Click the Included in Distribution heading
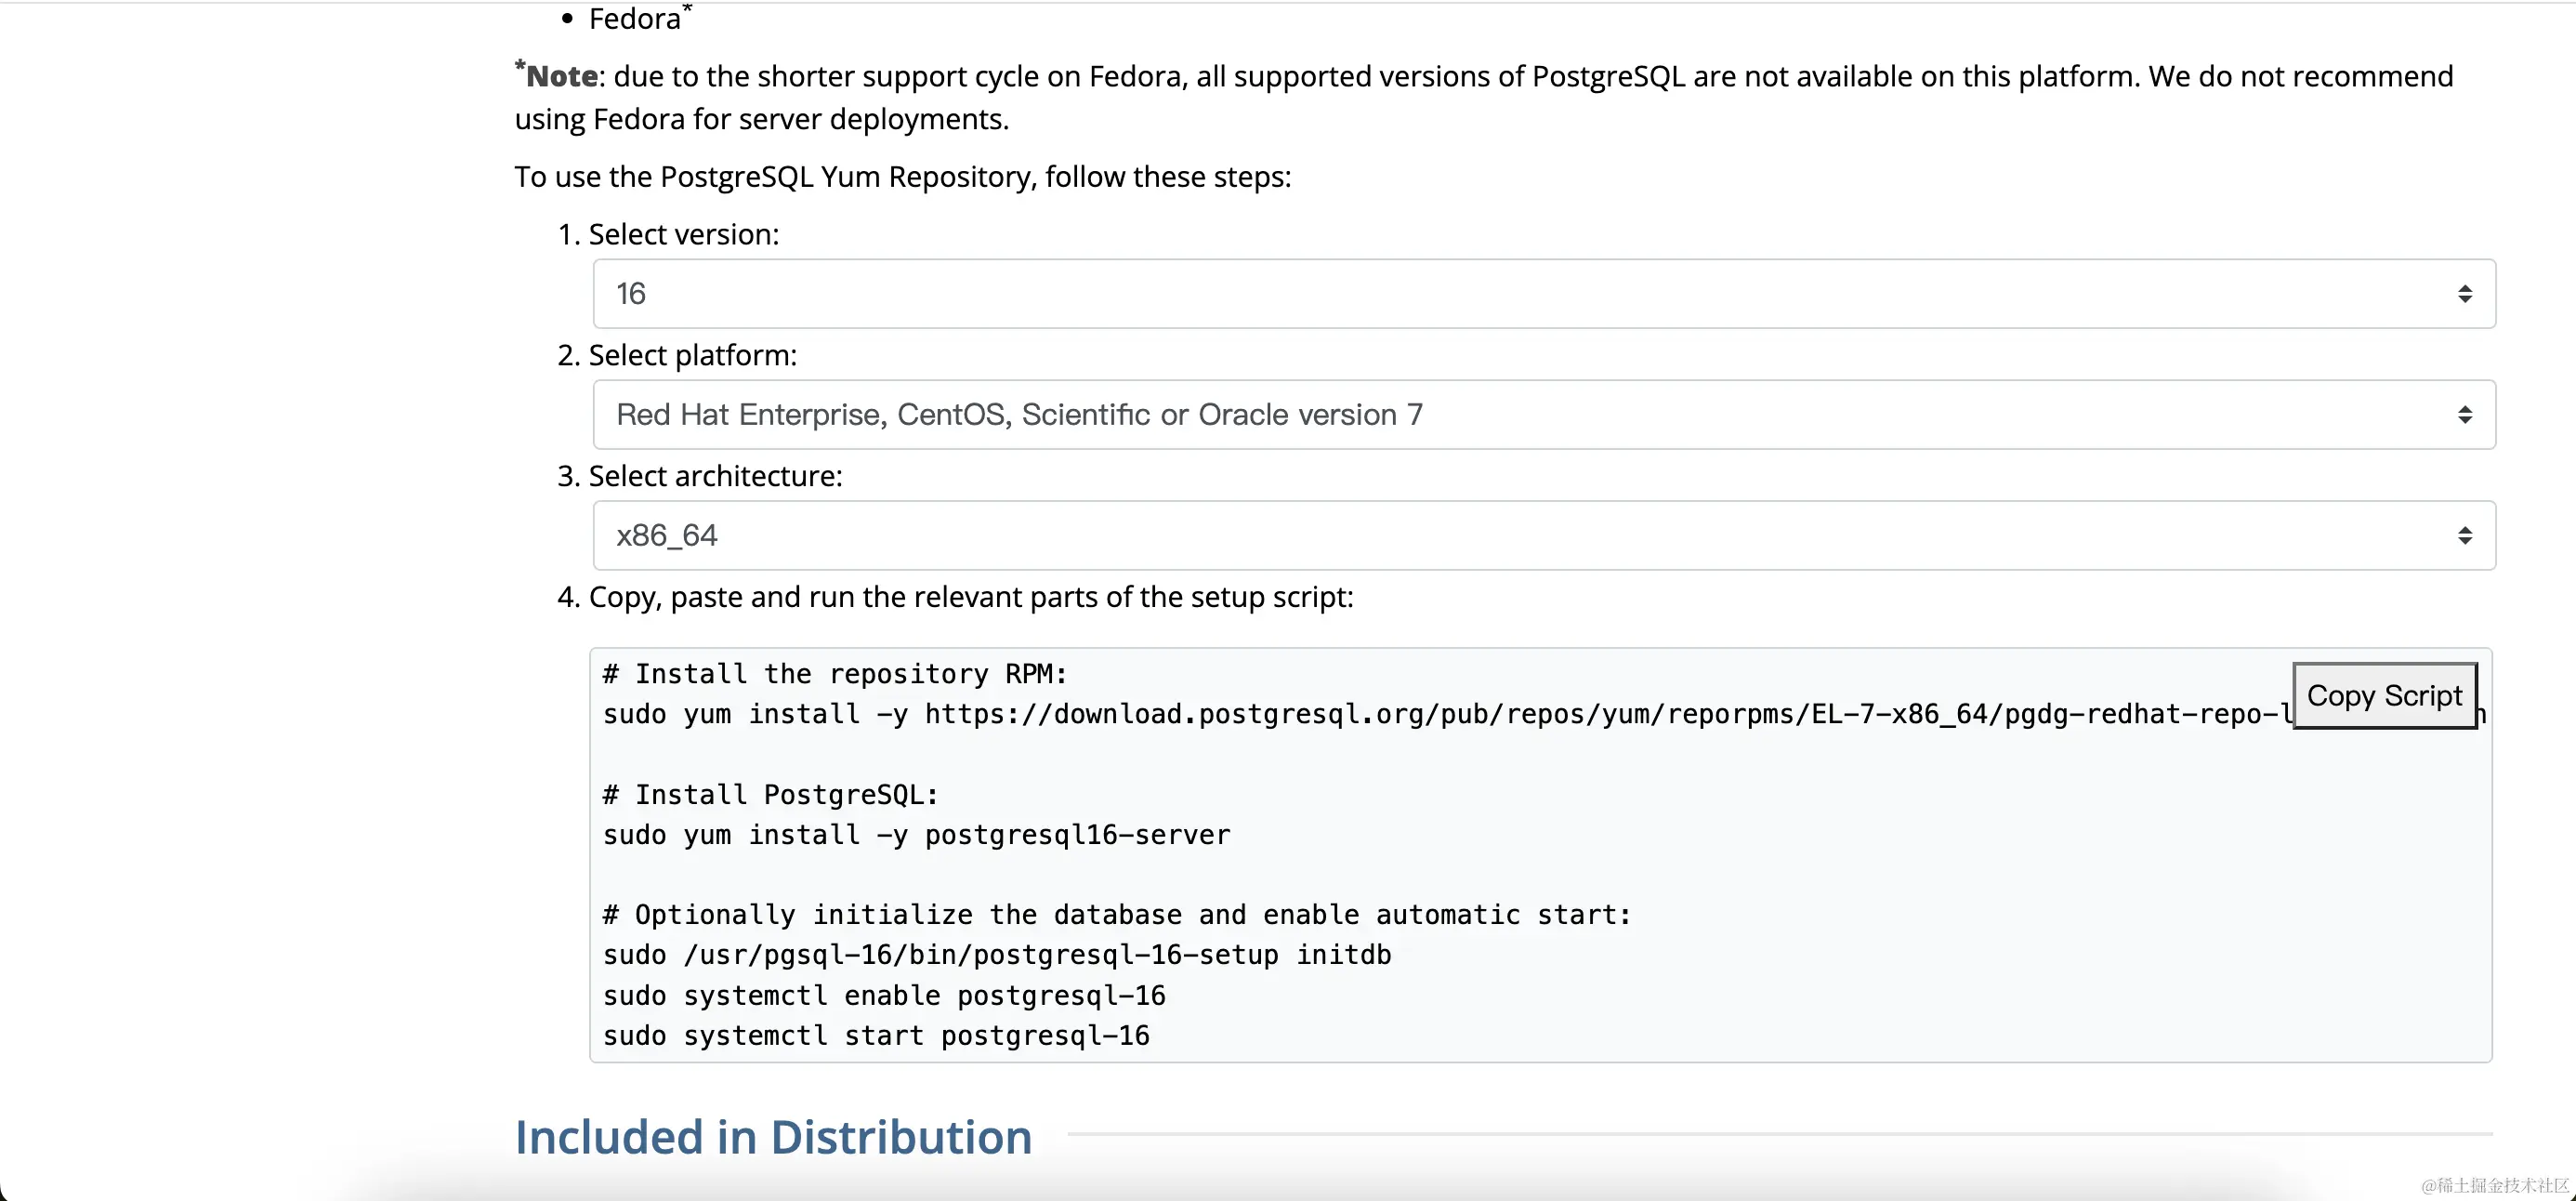 773,1137
